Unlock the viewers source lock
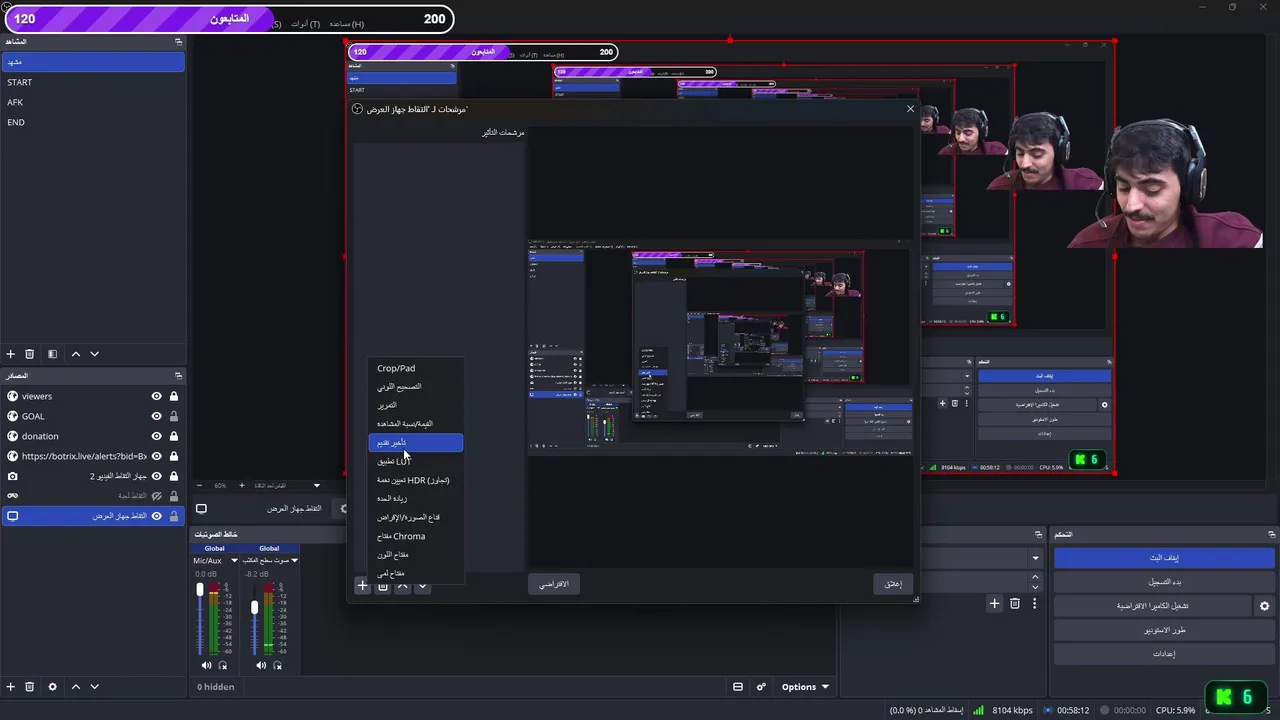 point(174,396)
